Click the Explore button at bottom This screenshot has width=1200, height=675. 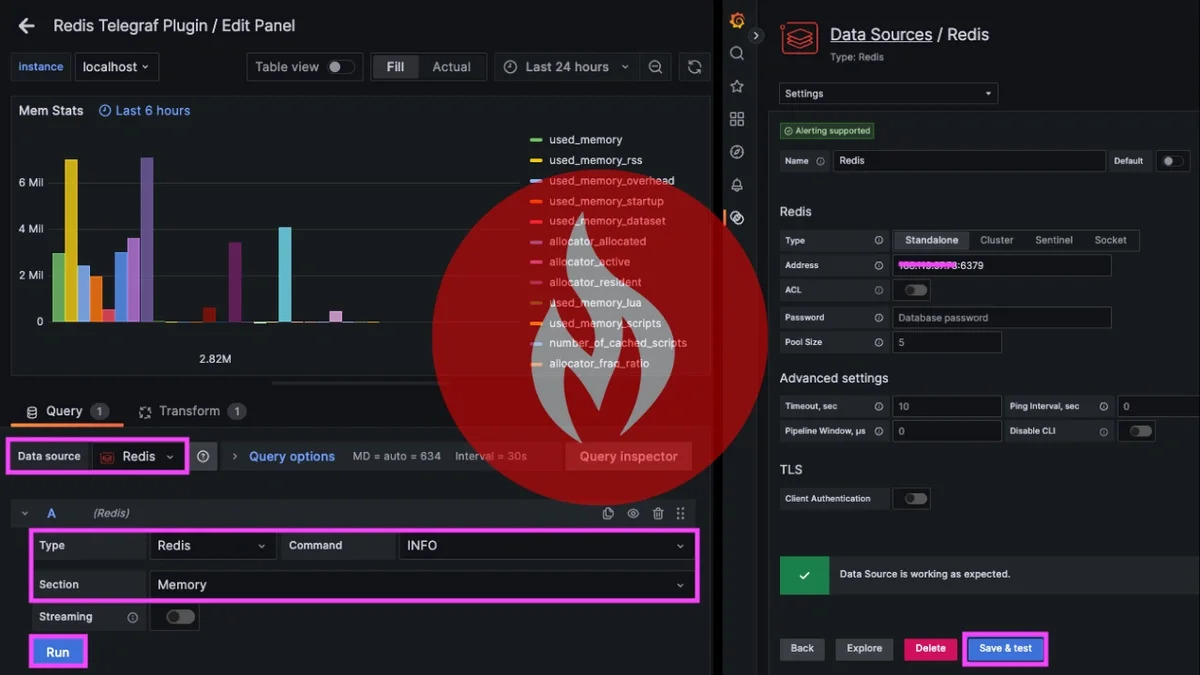click(864, 648)
